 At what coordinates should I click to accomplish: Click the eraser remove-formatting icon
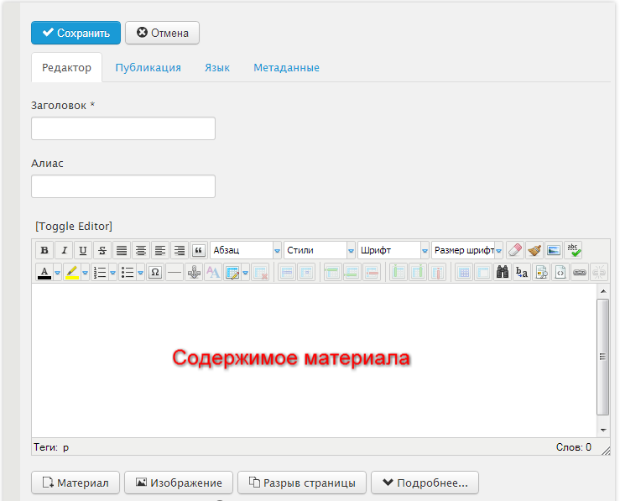tap(515, 250)
